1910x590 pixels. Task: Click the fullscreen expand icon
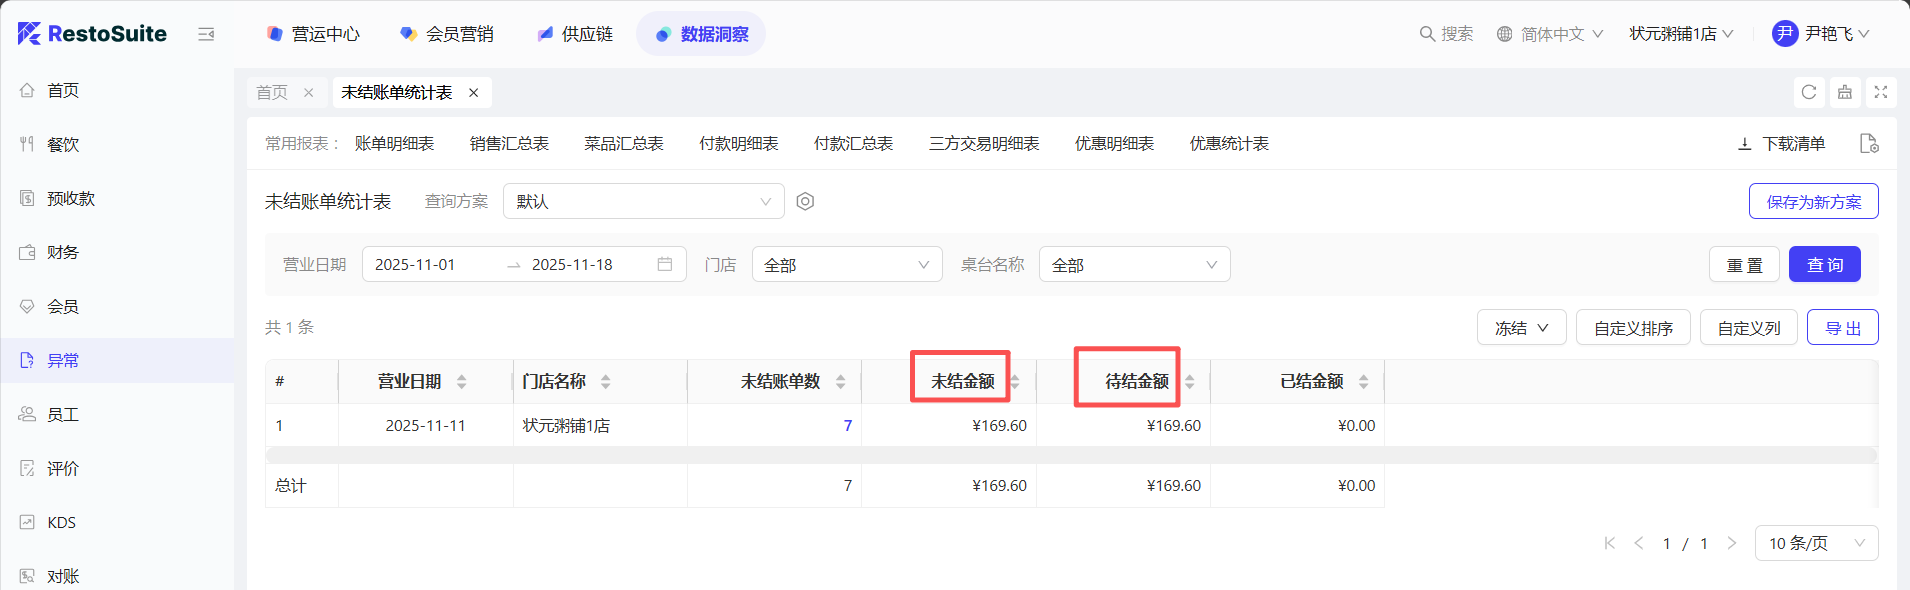(1880, 92)
